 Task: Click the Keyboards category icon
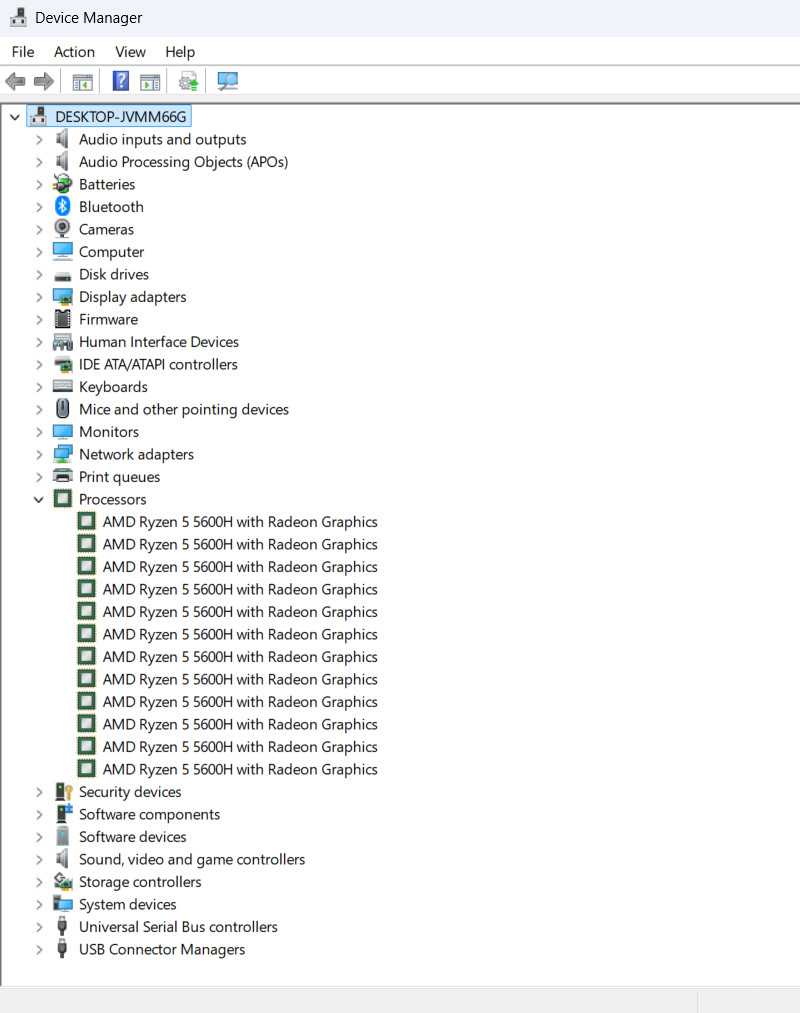pyautogui.click(x=63, y=386)
